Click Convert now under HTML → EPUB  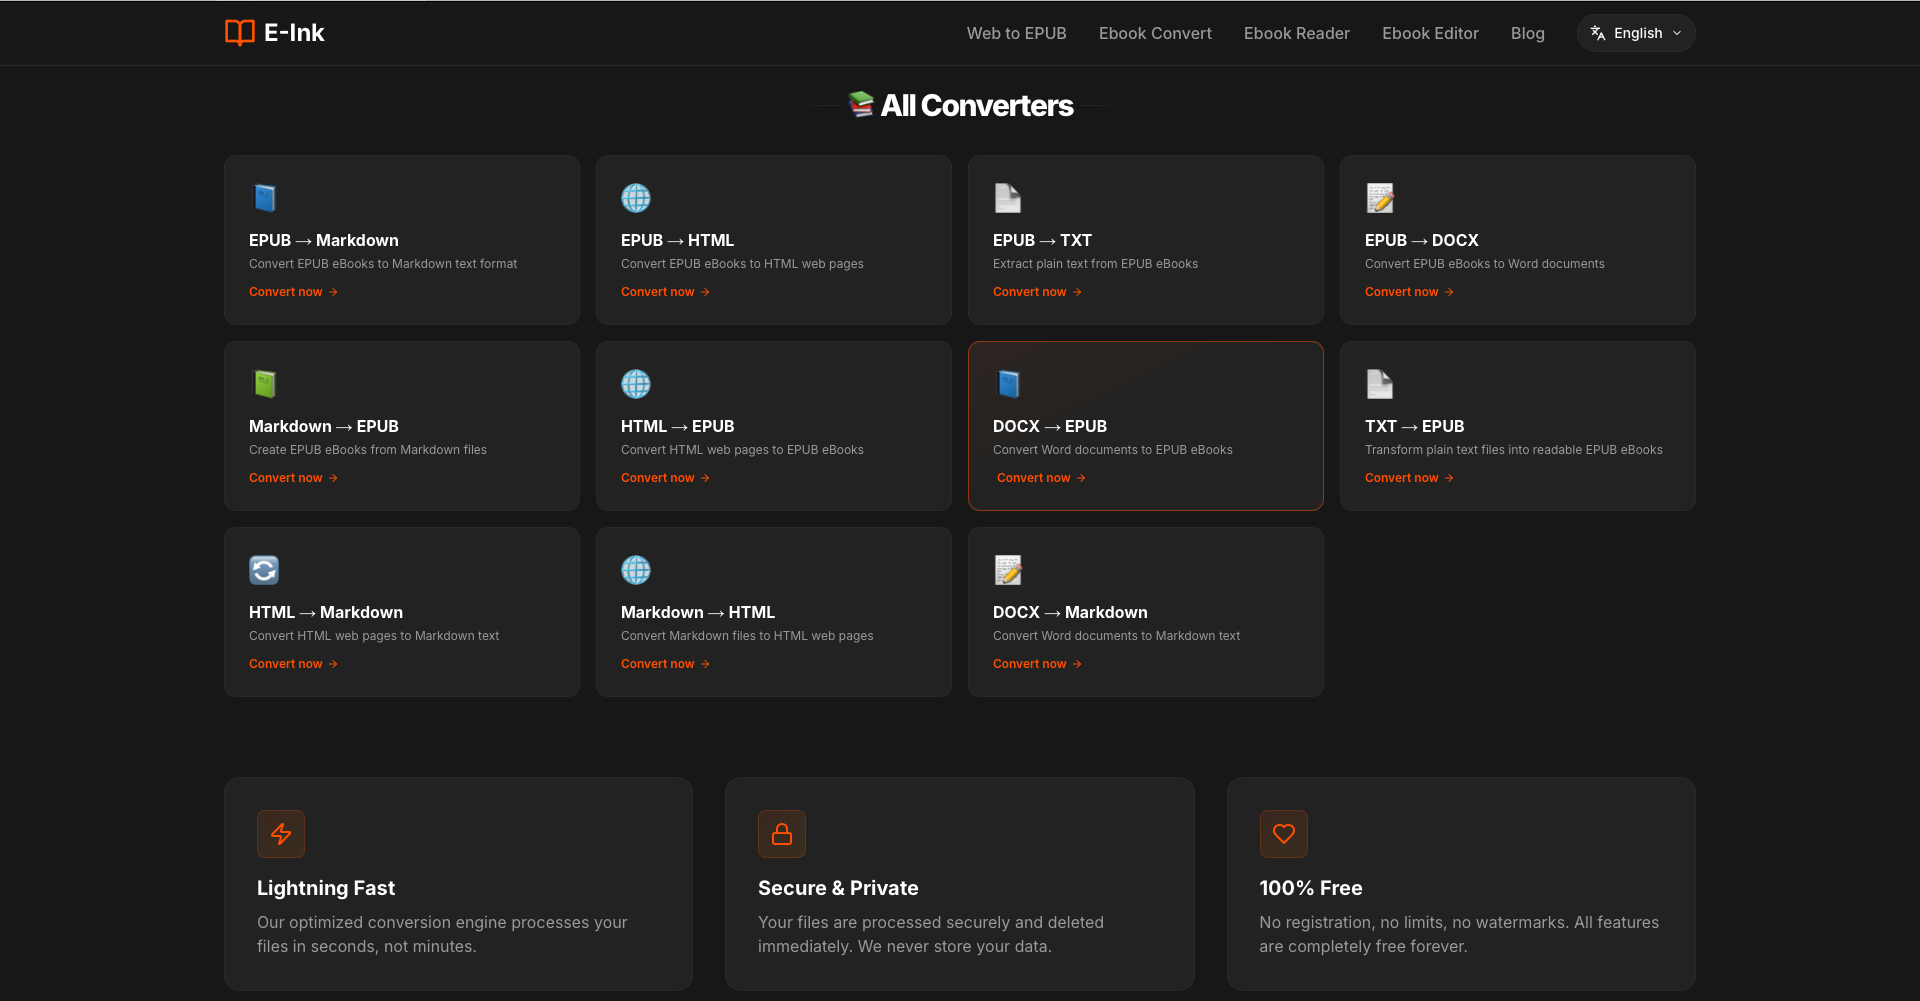(x=666, y=478)
